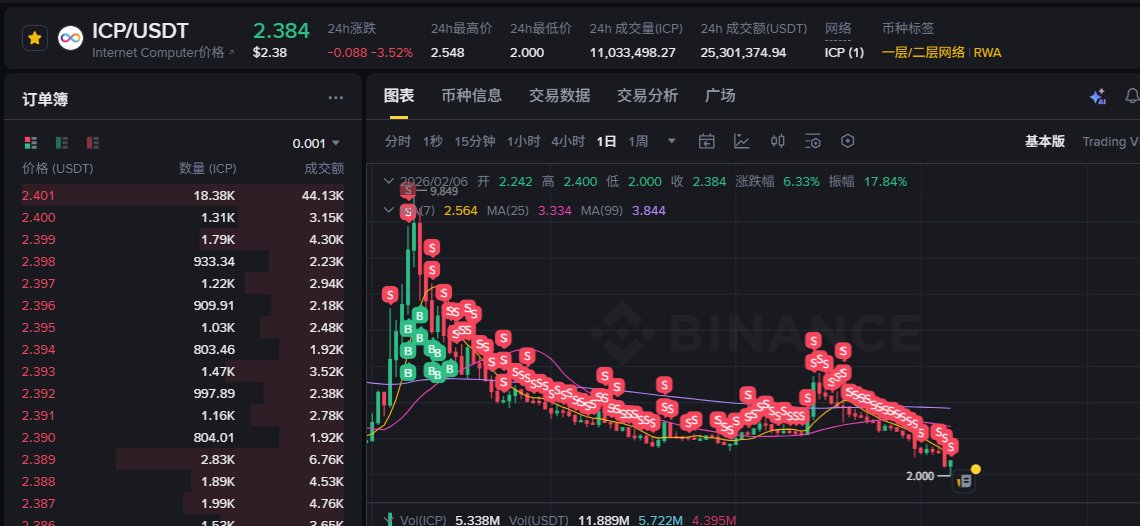The image size is (1140, 526).
Task: Open the chart display settings icon
Action: click(x=813, y=141)
